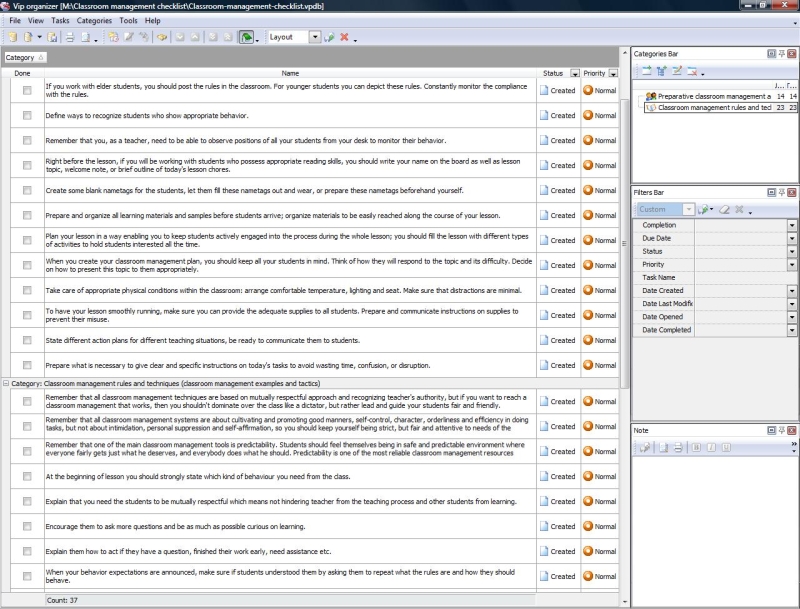Click the Bold icon in the Note toolbar
This screenshot has width=800, height=609.
[696, 446]
